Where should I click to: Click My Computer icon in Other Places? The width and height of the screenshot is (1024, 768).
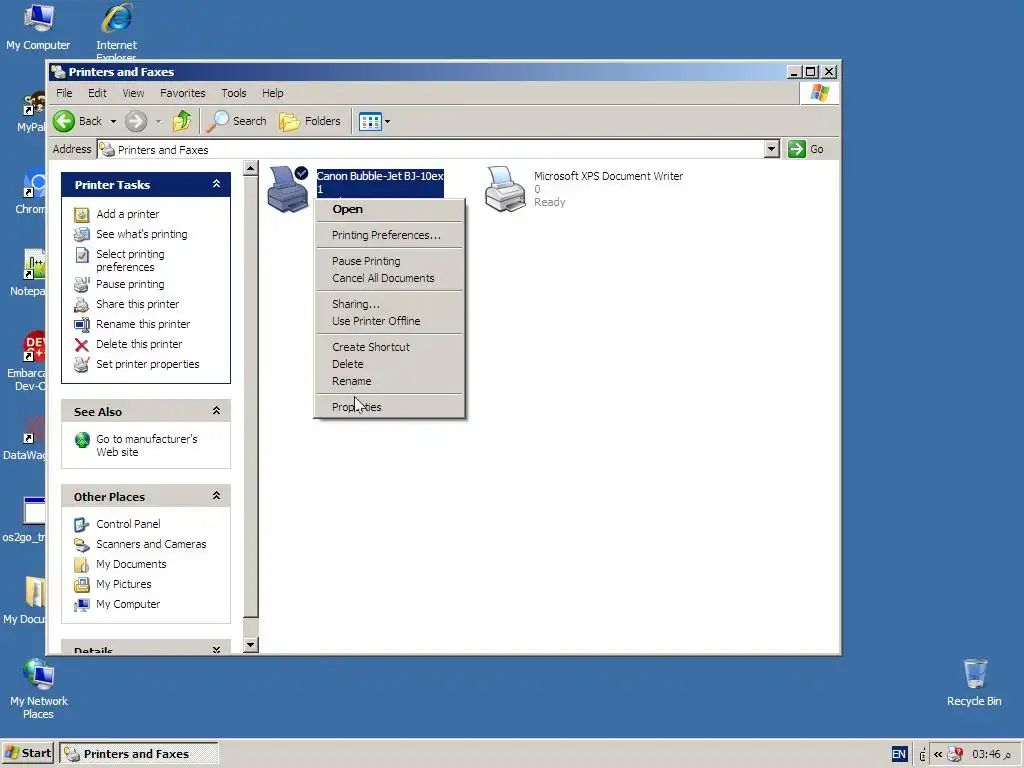point(82,605)
